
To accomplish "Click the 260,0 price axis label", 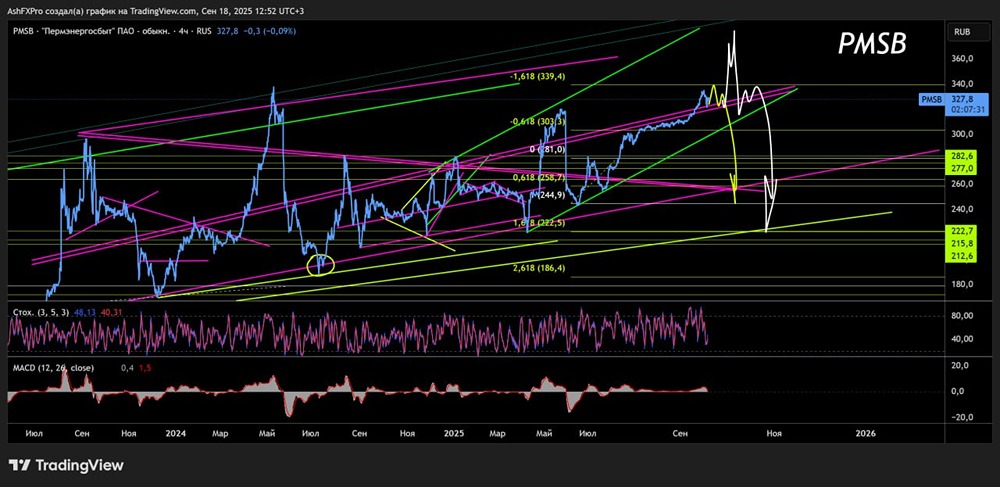I will pyautogui.click(x=962, y=184).
